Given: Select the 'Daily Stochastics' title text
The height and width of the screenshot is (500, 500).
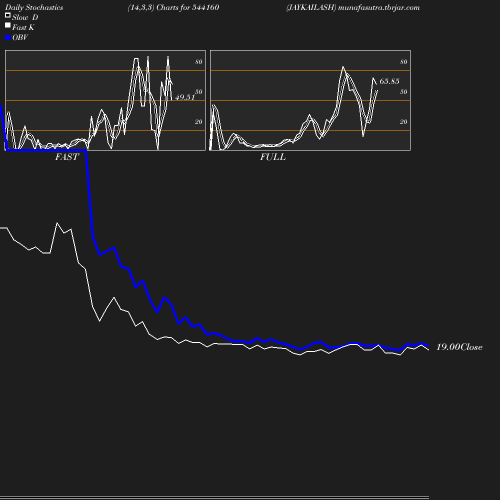Looking at the screenshot, I should tap(34, 8).
